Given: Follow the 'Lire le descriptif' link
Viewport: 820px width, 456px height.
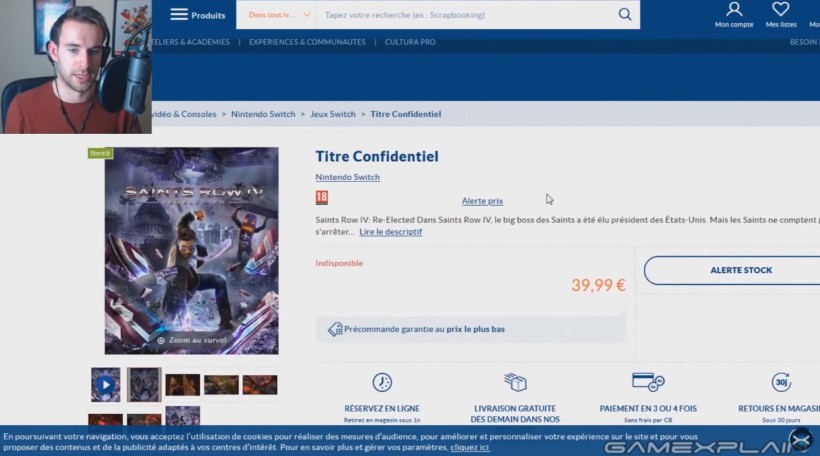Looking at the screenshot, I should (x=391, y=232).
